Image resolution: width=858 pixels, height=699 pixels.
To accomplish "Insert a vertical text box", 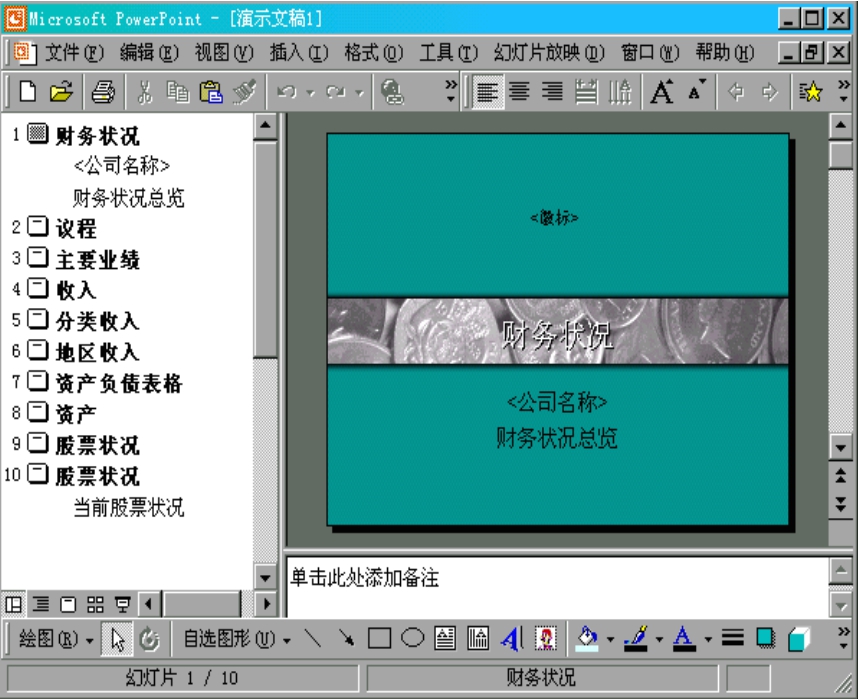I will (478, 638).
